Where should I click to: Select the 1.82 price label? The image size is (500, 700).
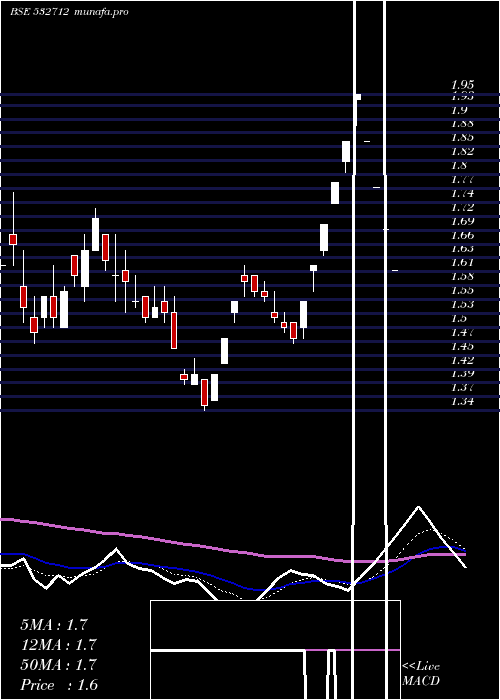click(x=462, y=151)
